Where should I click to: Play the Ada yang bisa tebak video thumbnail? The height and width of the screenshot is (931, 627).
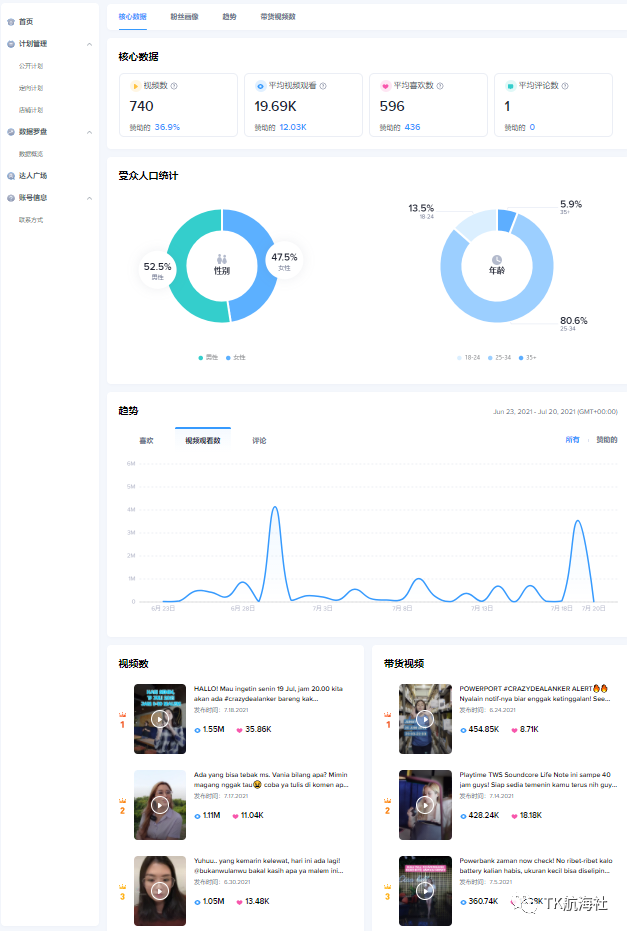point(160,805)
